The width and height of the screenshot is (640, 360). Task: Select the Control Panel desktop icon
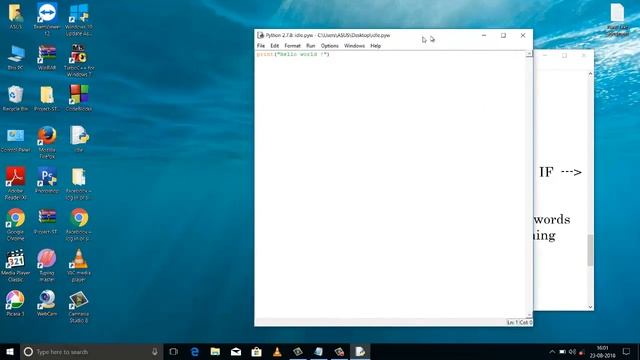point(16,140)
